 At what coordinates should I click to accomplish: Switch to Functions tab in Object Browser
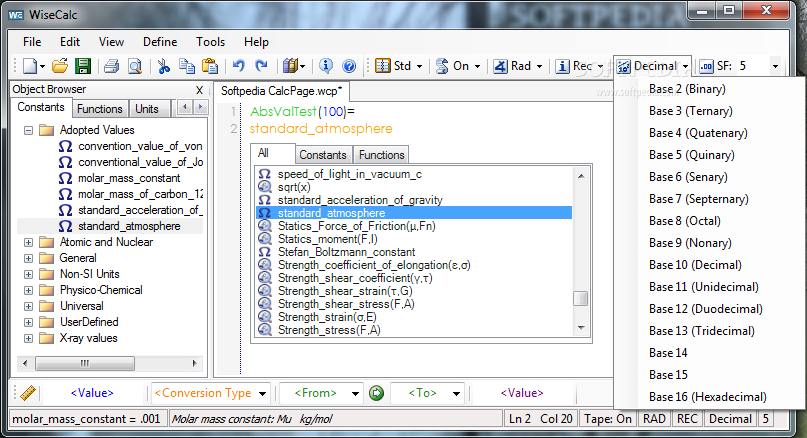coord(100,109)
